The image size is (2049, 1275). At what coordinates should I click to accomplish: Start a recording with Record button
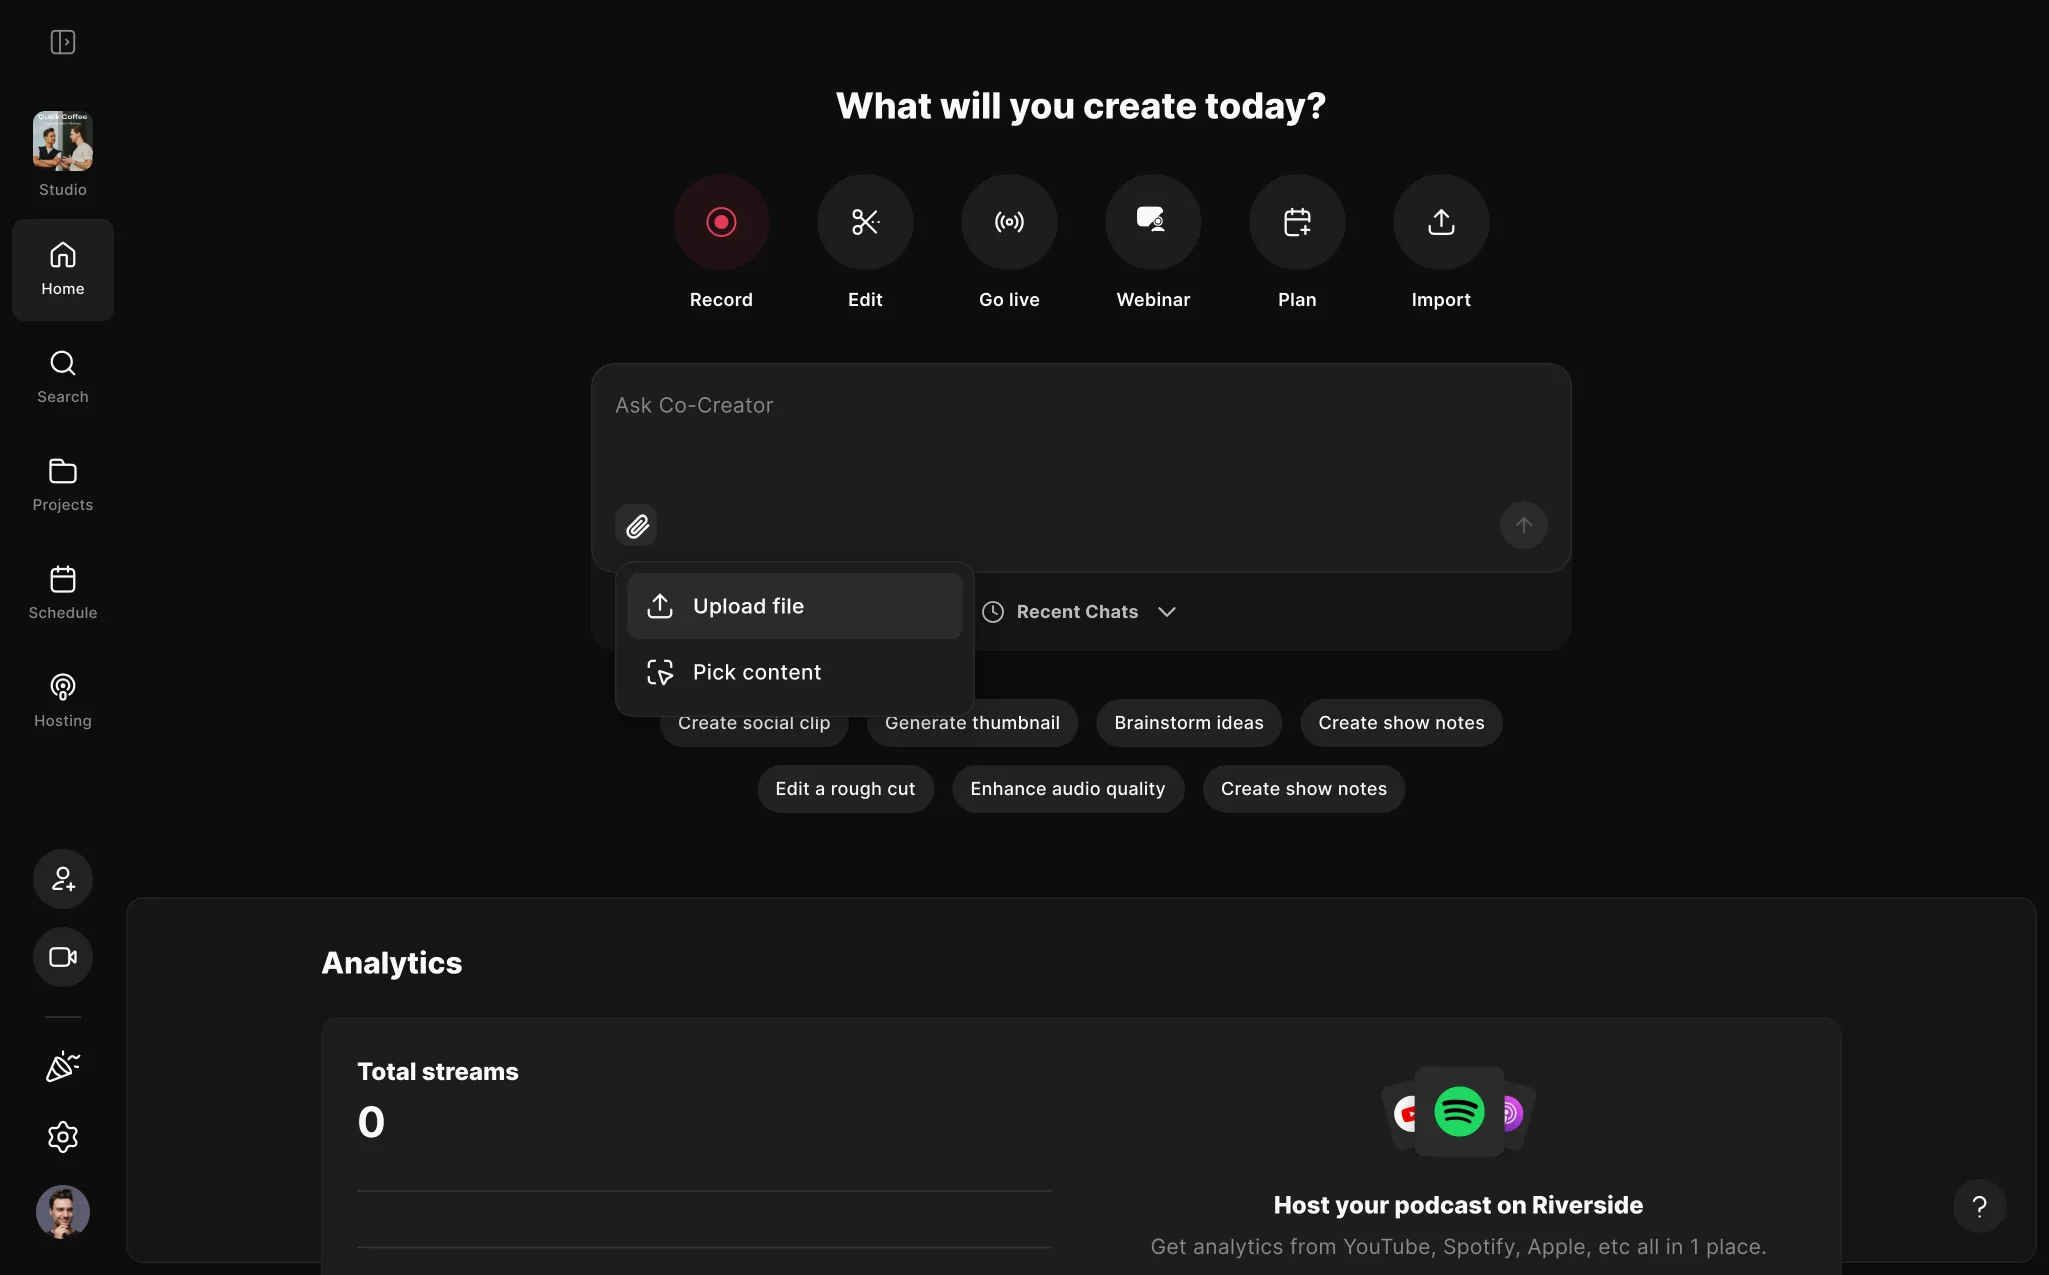(721, 222)
